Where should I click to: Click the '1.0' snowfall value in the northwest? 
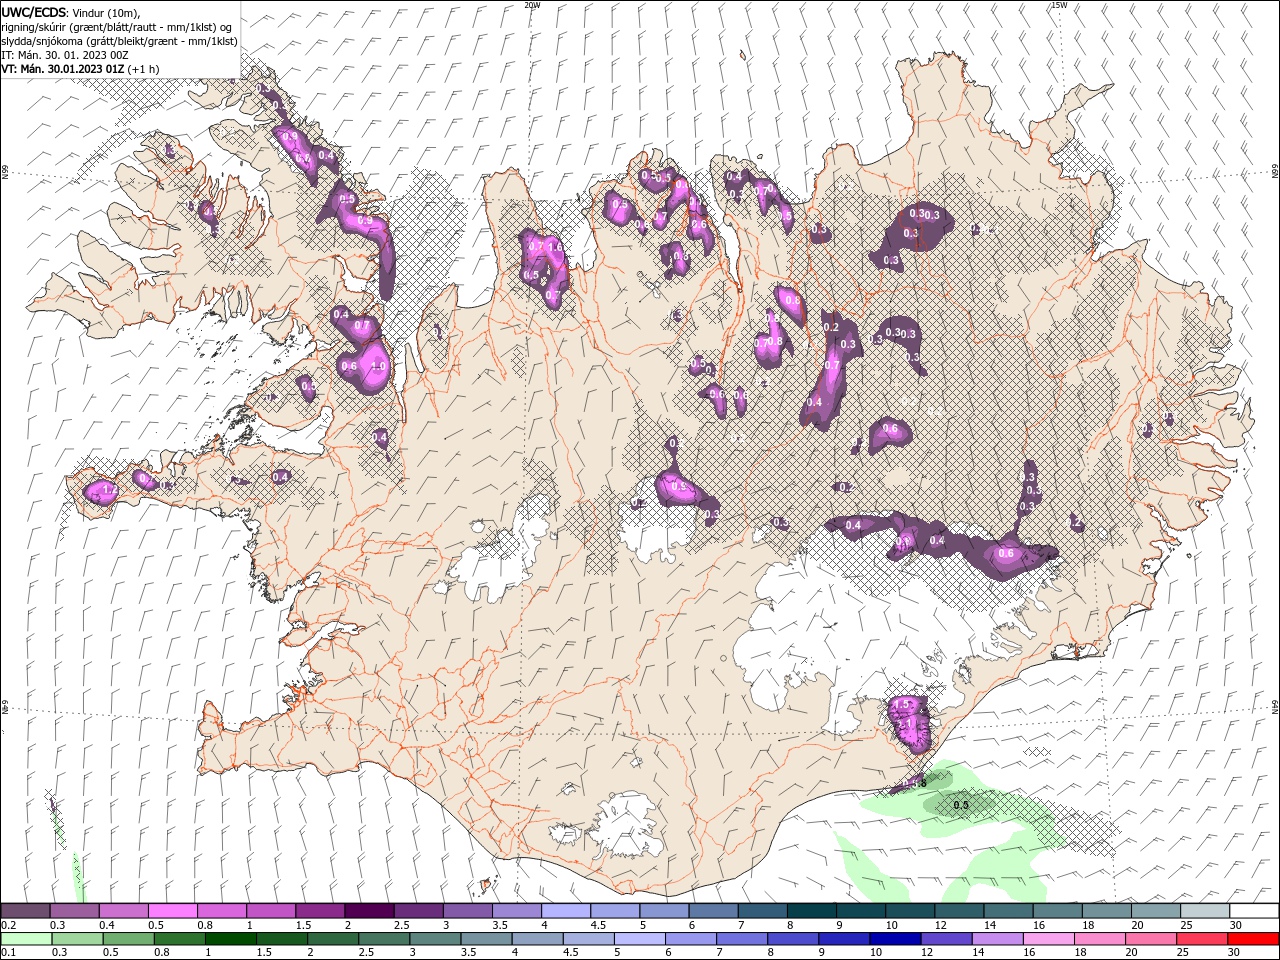378,366
